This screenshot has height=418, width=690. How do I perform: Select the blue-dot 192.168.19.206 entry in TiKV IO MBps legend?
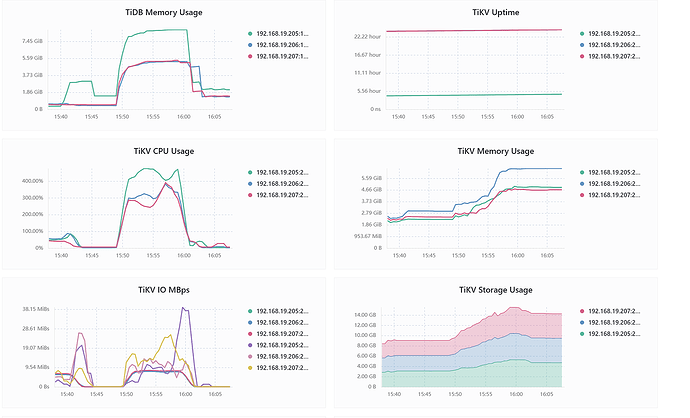click(278, 323)
